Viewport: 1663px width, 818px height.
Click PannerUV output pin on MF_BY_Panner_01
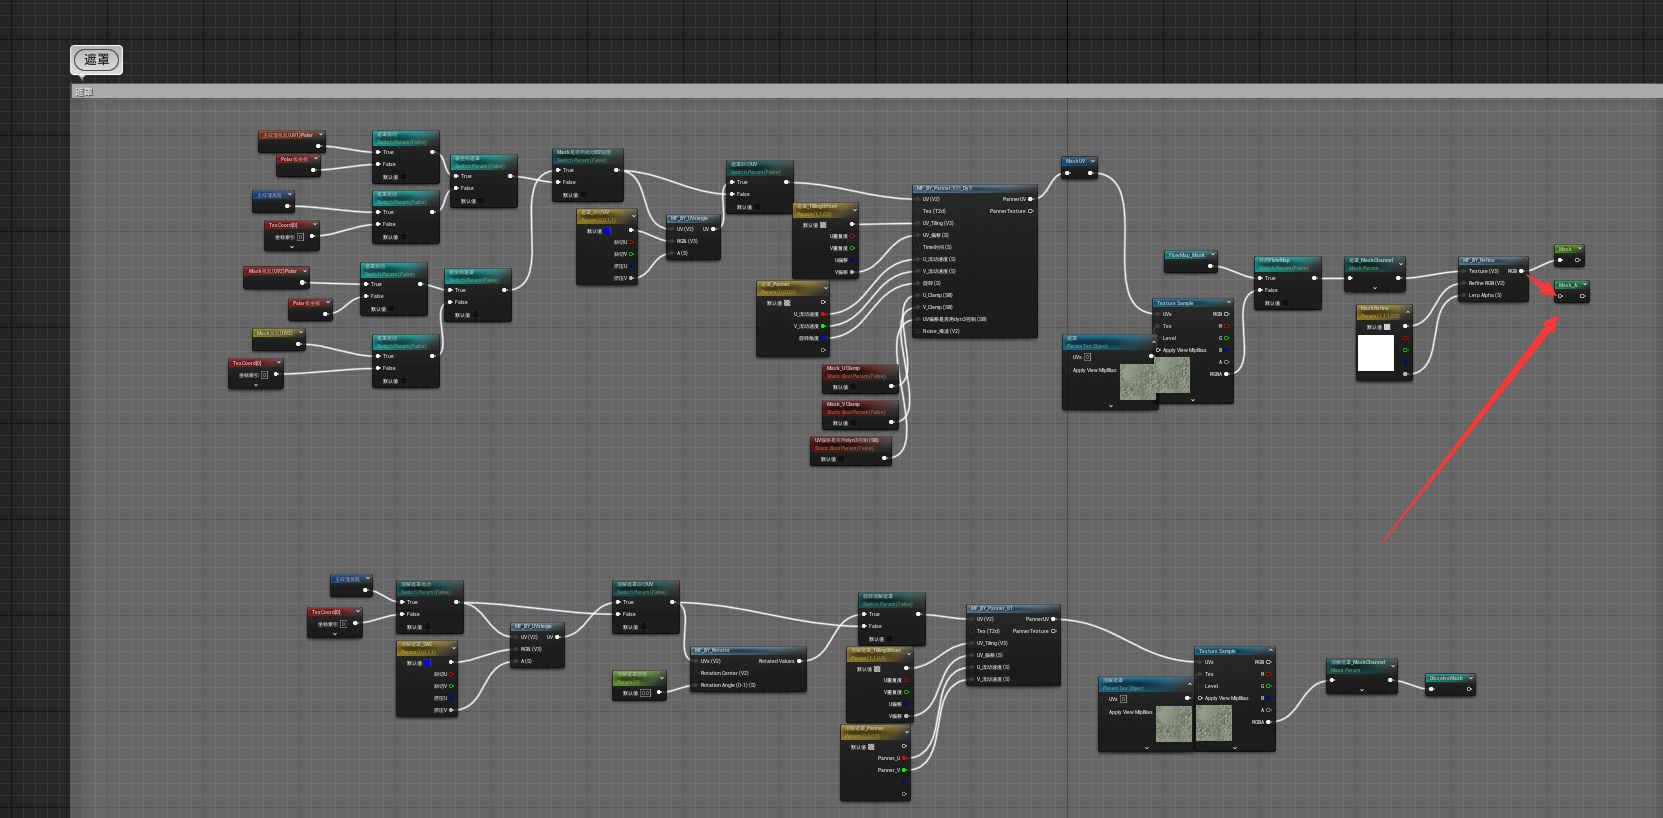pos(1054,619)
